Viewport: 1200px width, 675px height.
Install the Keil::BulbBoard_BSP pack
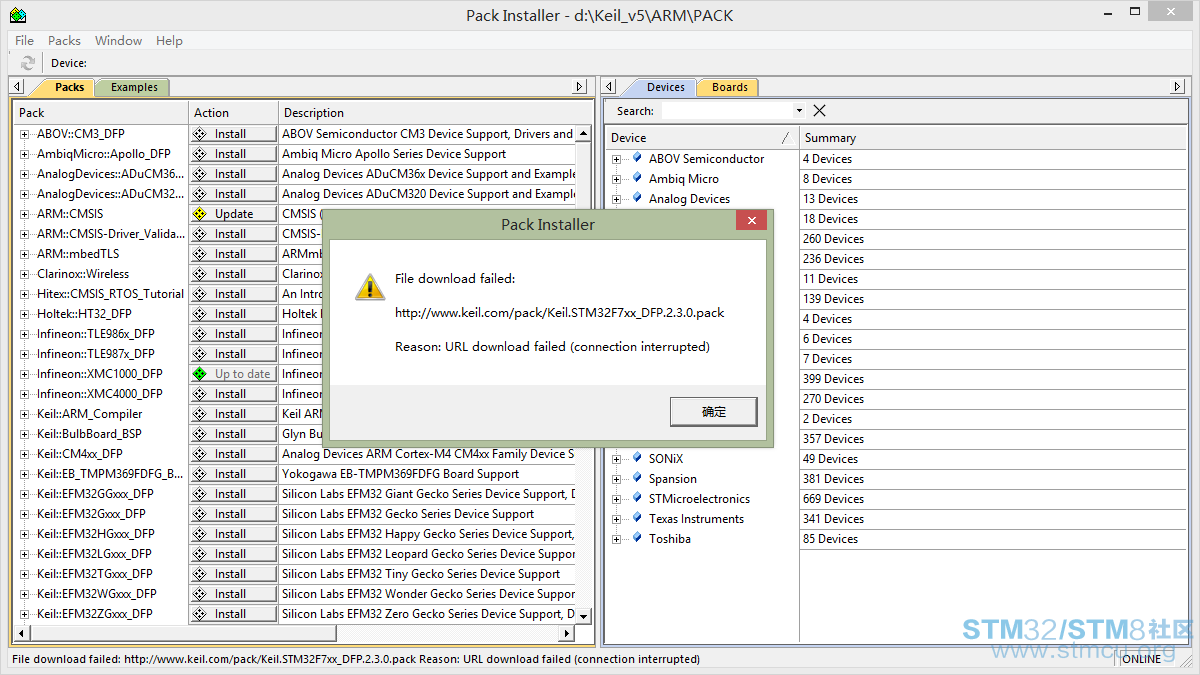pyautogui.click(x=233, y=434)
